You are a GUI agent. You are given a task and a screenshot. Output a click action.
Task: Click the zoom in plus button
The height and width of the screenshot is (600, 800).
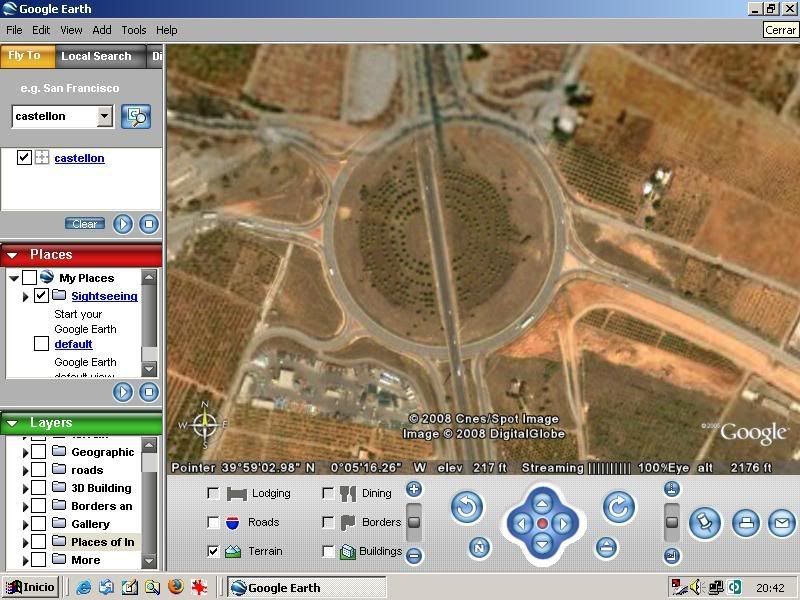[x=414, y=489]
